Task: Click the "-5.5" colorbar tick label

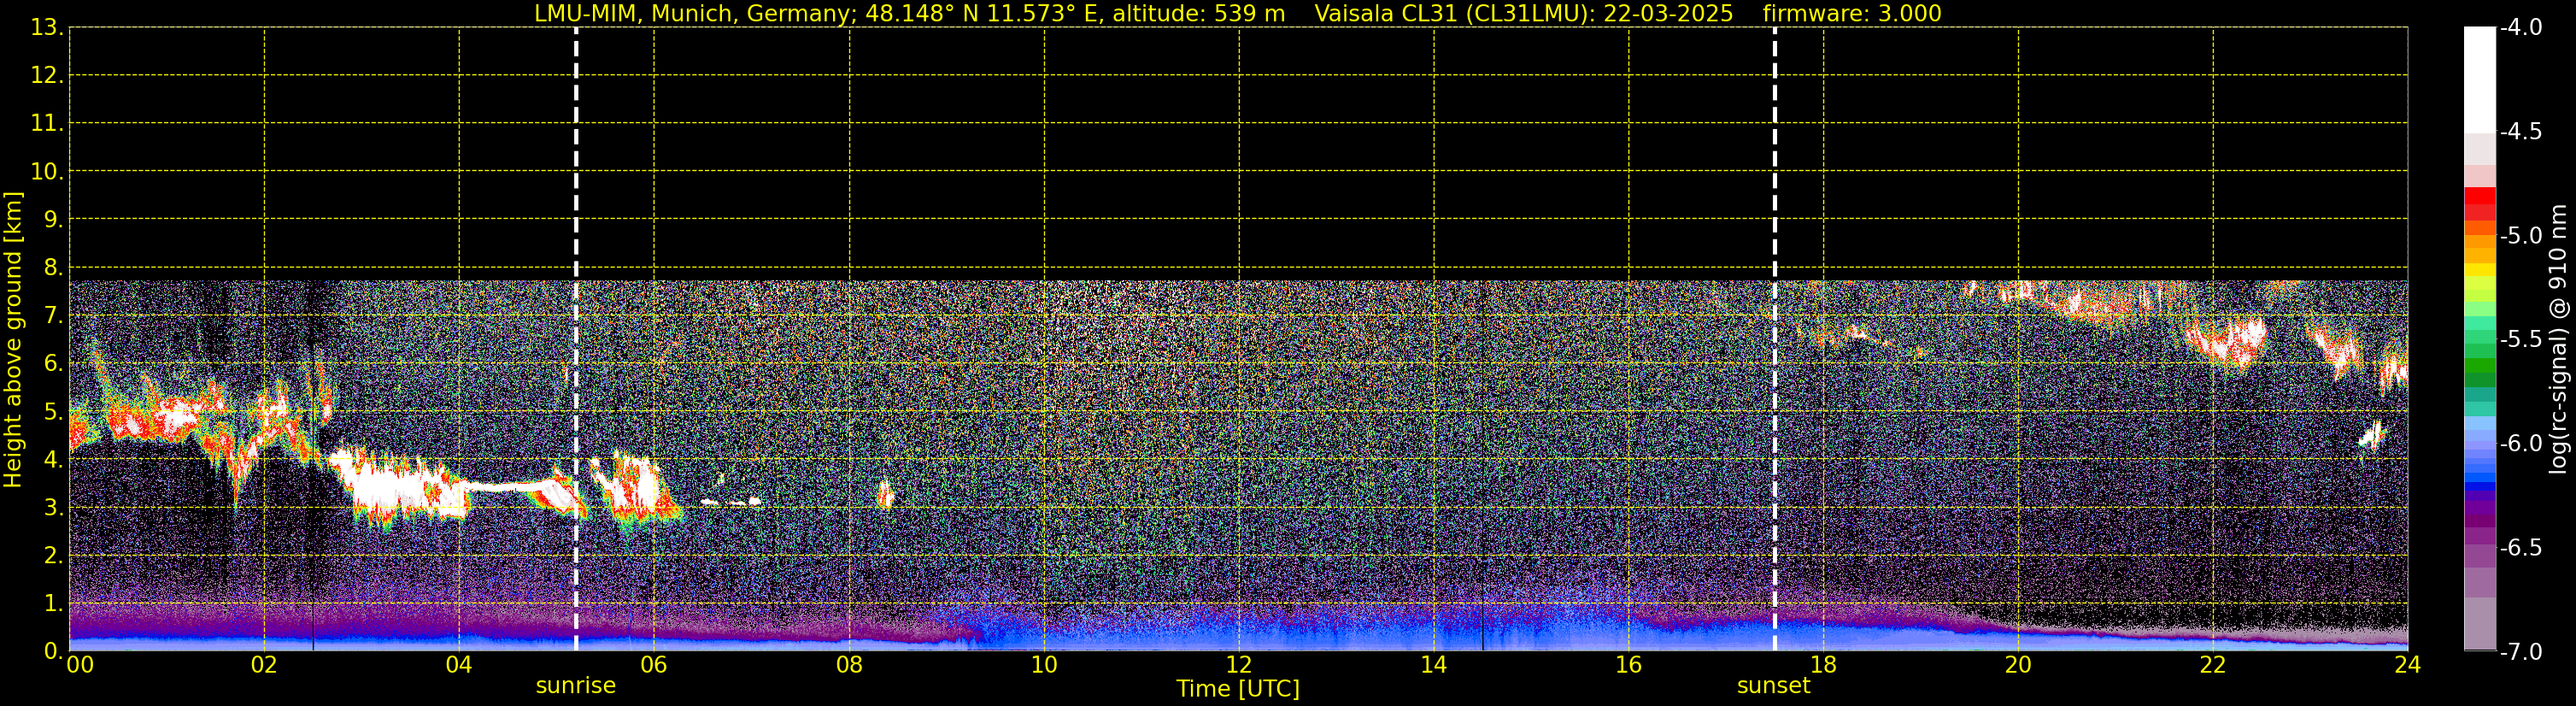Action: pyautogui.click(x=2521, y=340)
